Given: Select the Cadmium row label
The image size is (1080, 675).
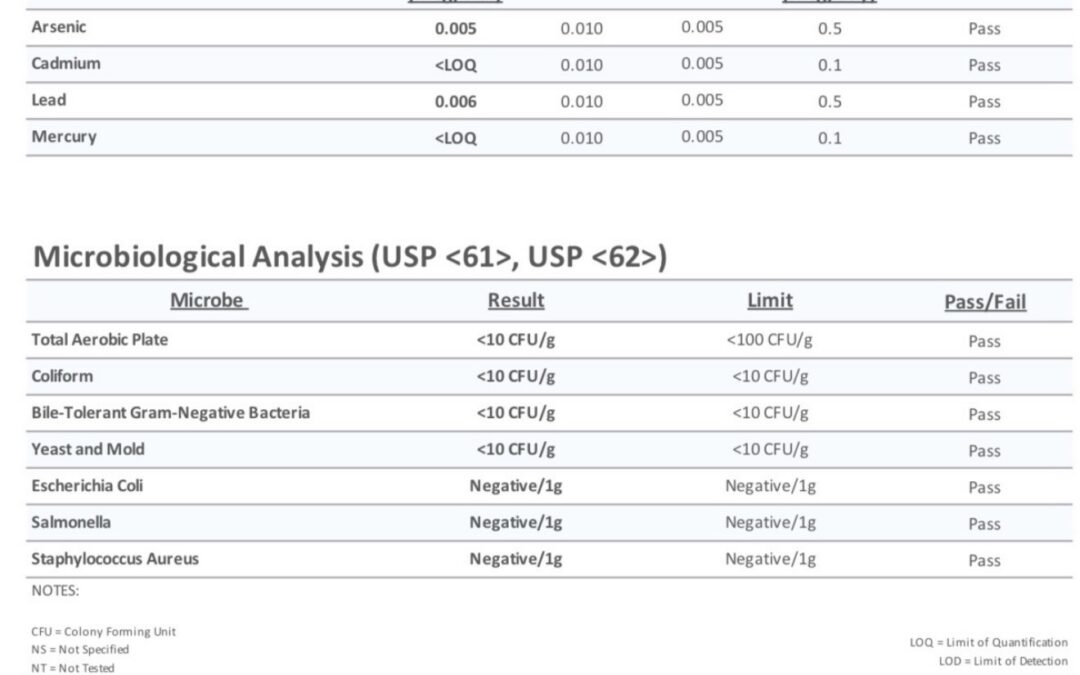Looking at the screenshot, I should tap(66, 63).
